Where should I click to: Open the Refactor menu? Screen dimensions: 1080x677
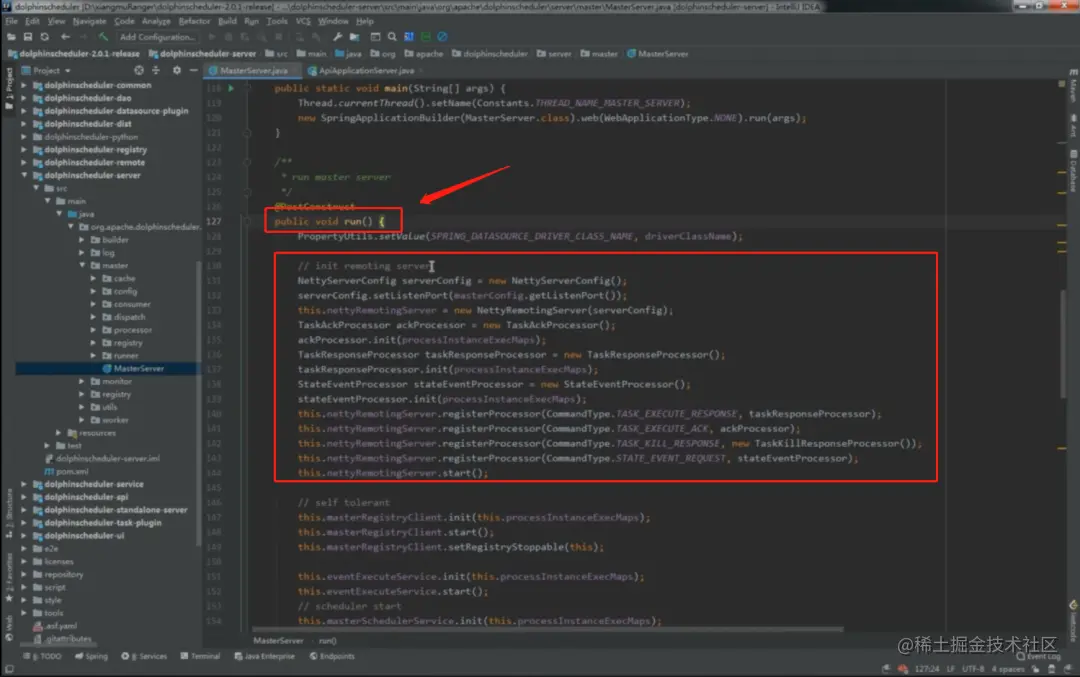tap(194, 21)
